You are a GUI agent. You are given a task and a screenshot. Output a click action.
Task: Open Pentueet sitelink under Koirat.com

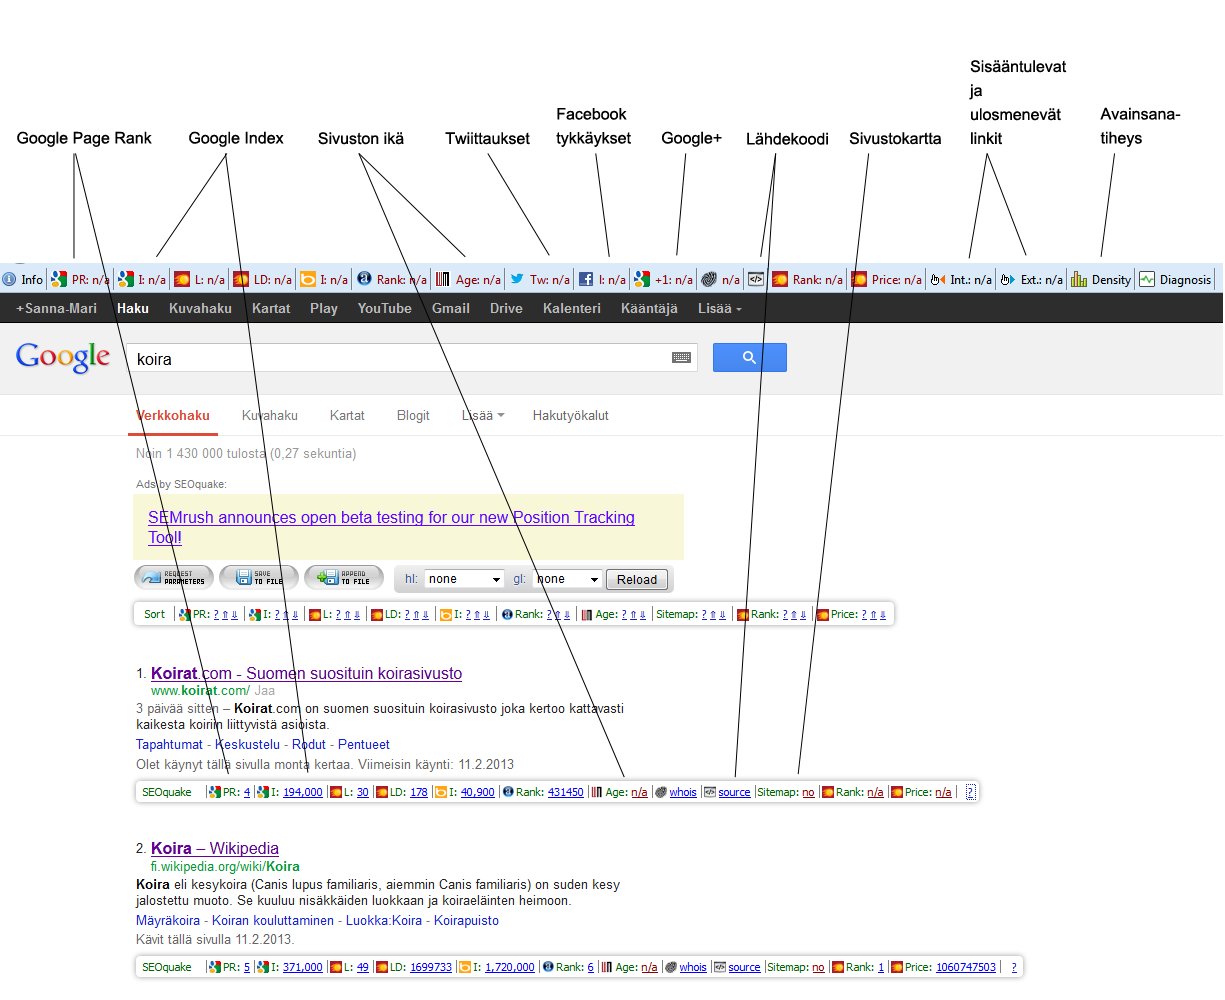click(x=364, y=744)
